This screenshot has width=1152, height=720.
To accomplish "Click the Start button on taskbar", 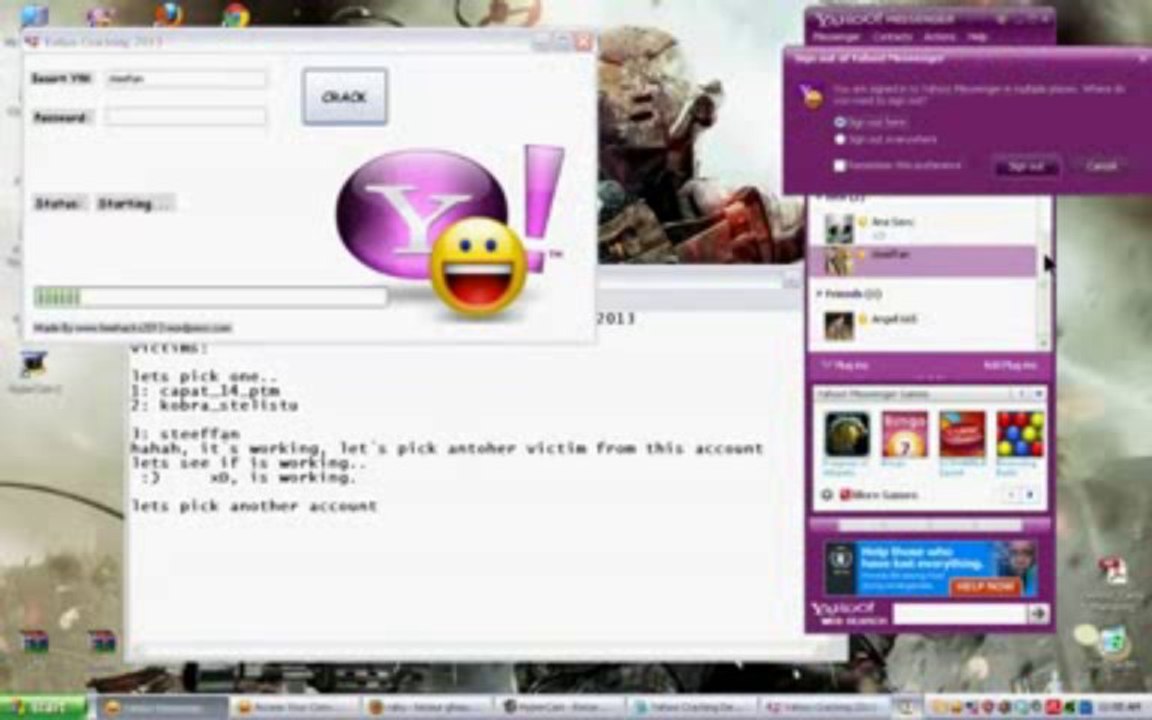I will point(43,708).
